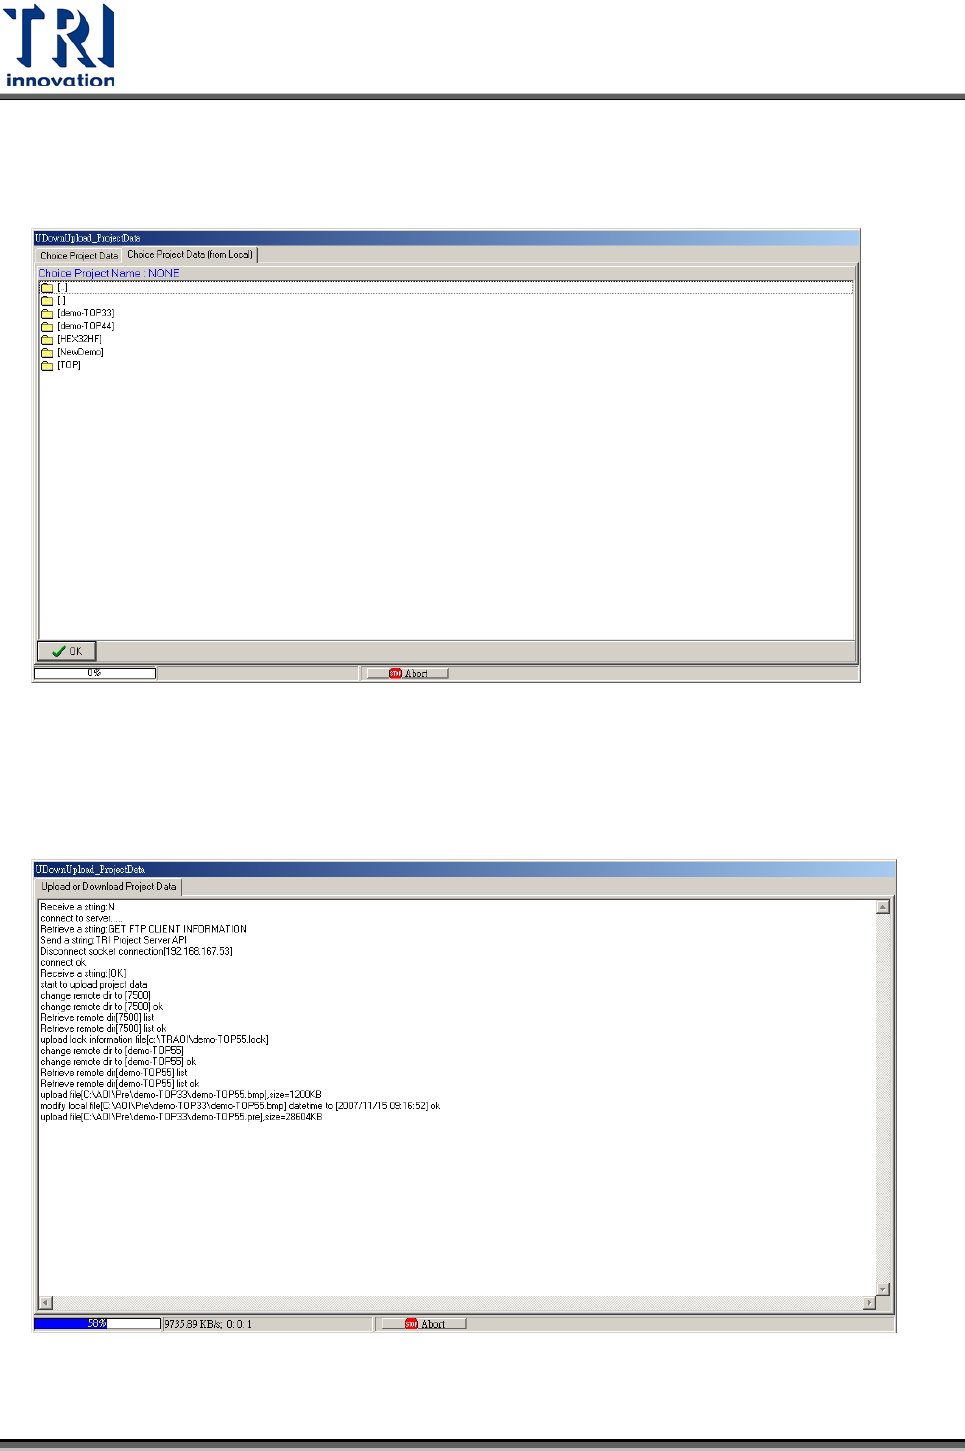Image resolution: width=965 pixels, height=1451 pixels.
Task: Click the log scrollbar down arrow
Action: (883, 1289)
